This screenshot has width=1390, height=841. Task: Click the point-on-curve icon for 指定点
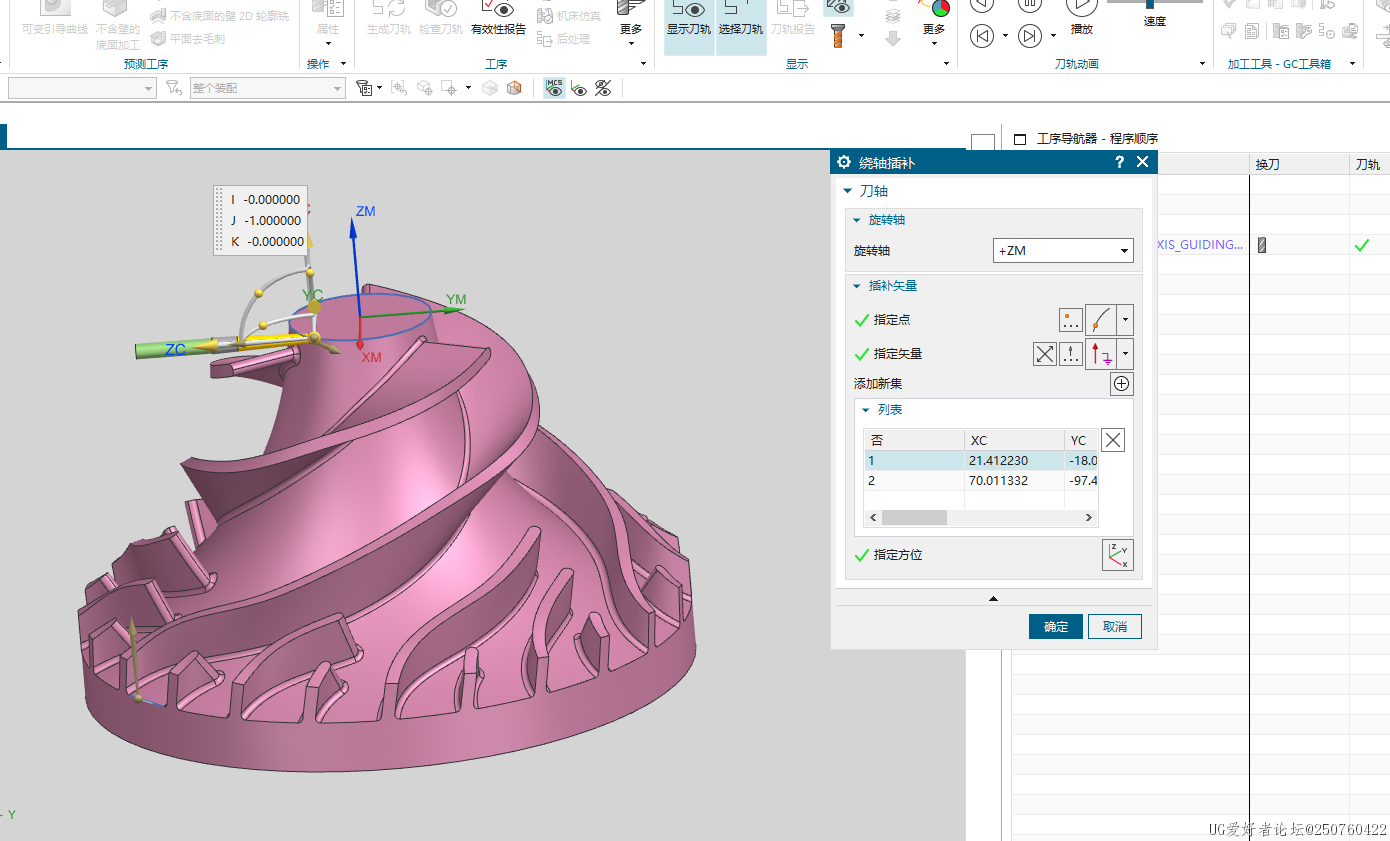1101,320
